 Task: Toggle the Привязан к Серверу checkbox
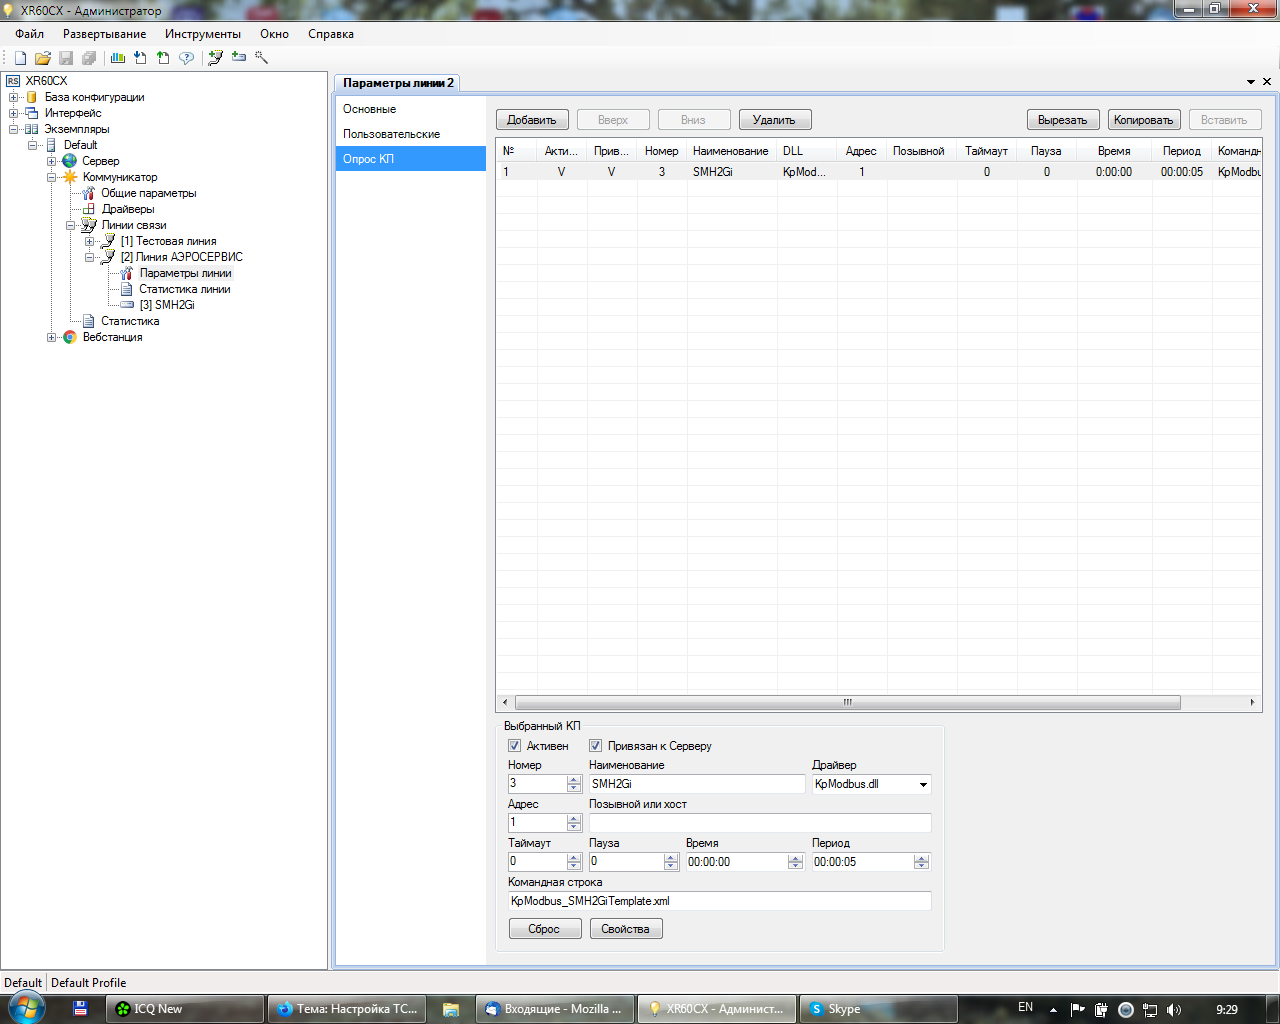pos(595,746)
